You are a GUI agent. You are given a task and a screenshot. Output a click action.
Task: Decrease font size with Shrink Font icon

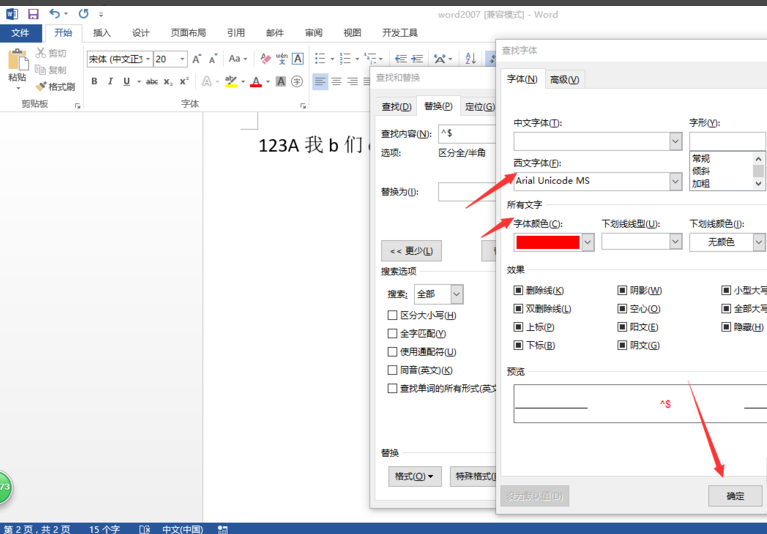coord(213,59)
